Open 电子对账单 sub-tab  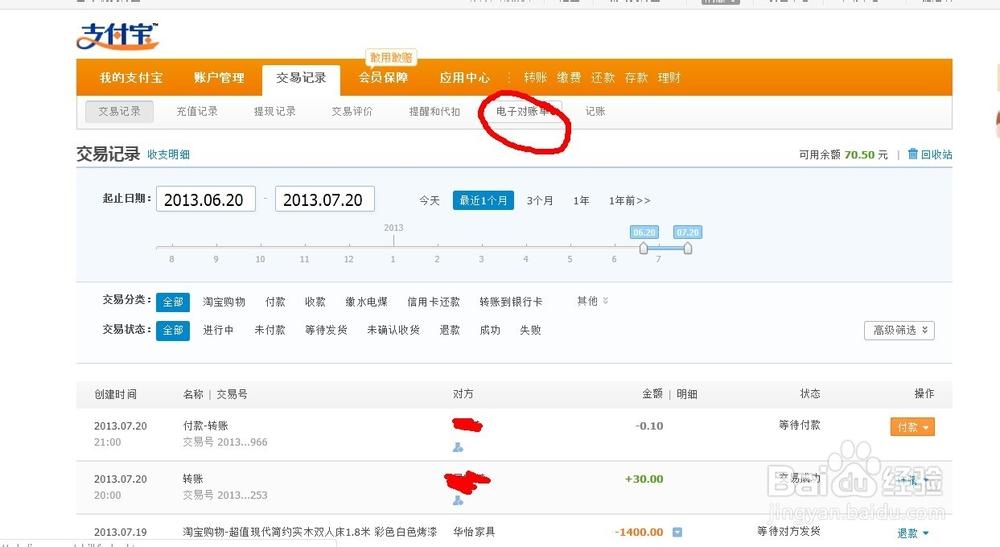point(527,111)
